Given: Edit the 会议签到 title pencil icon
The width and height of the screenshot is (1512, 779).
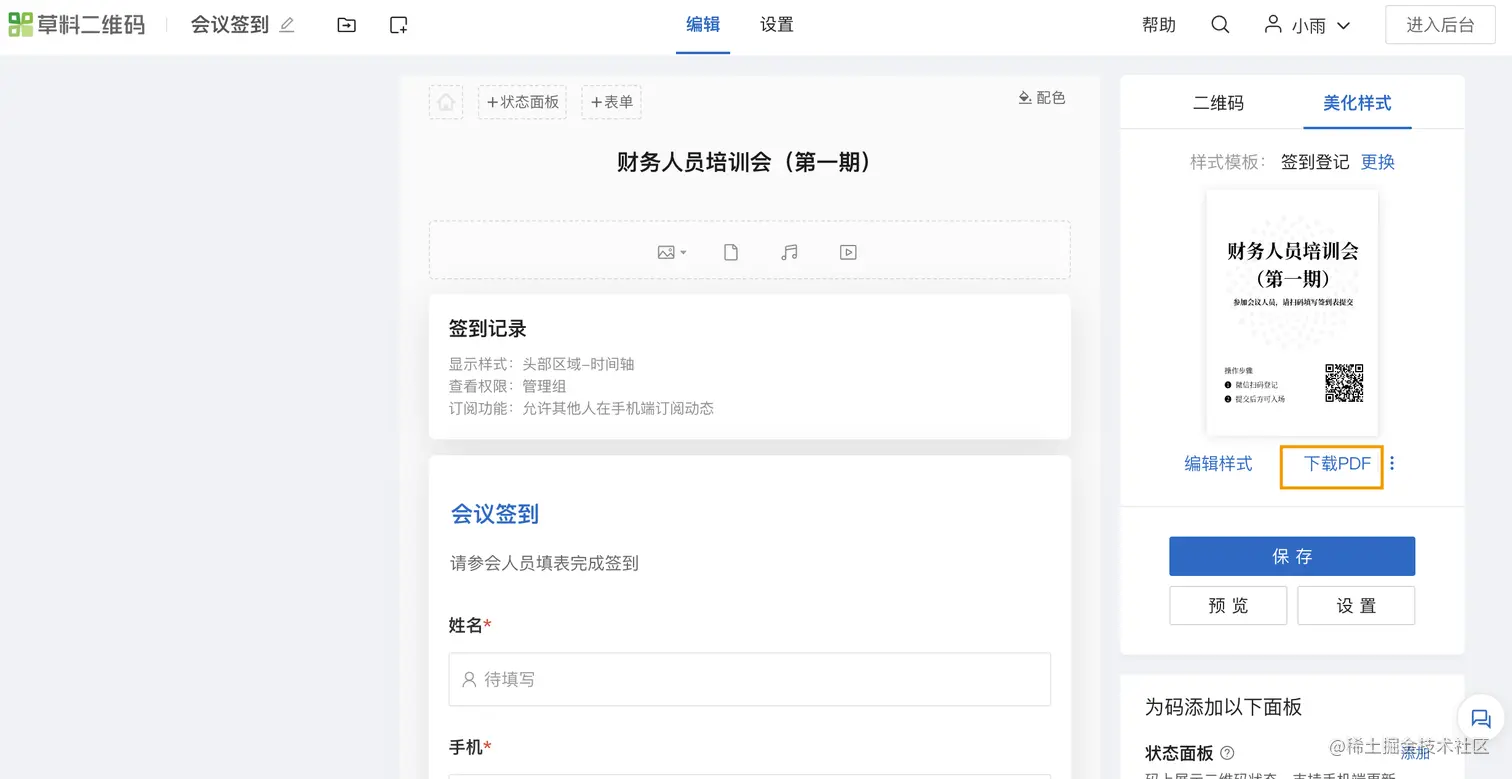Looking at the screenshot, I should tap(287, 25).
